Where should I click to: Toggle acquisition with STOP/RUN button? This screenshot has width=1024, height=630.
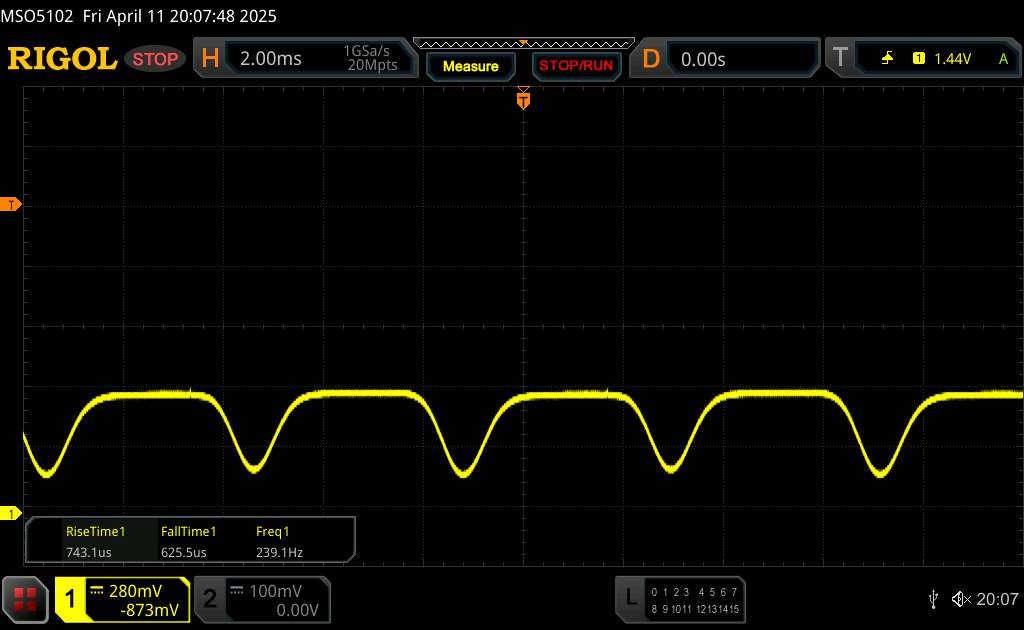(576, 65)
